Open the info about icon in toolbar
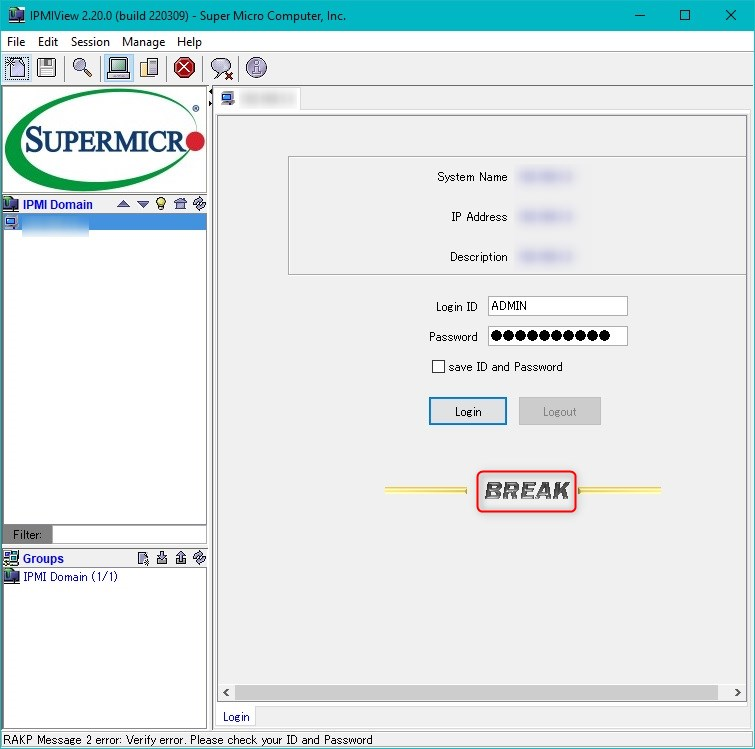This screenshot has height=749, width=755. pyautogui.click(x=257, y=68)
